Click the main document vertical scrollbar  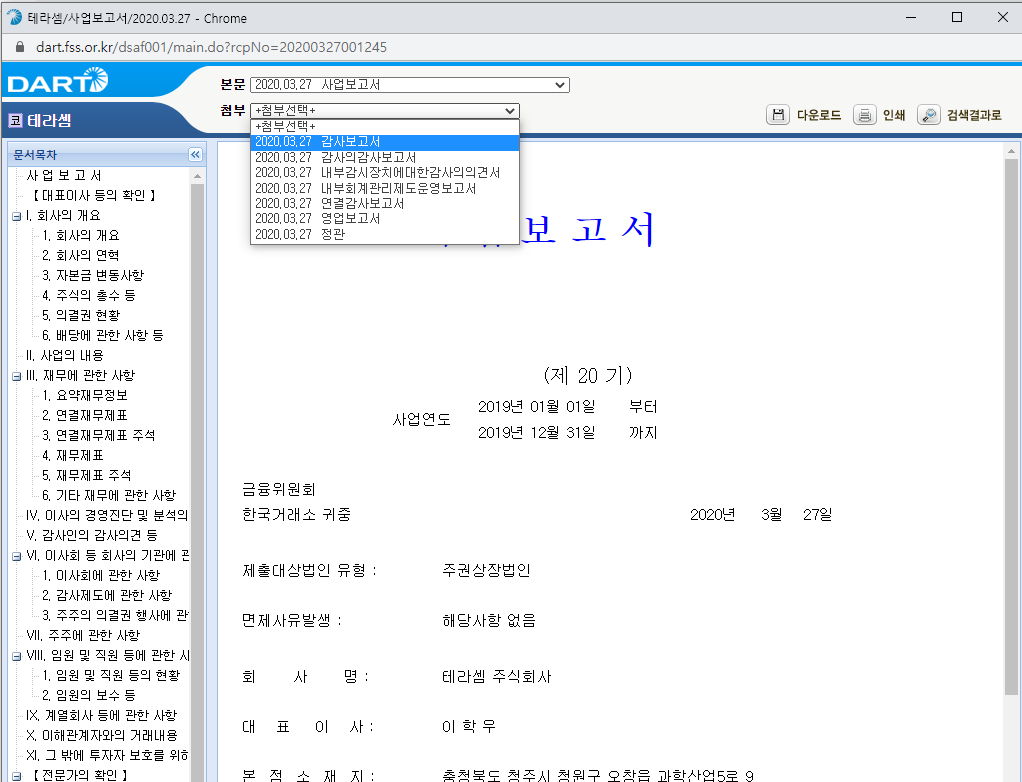(1012, 427)
